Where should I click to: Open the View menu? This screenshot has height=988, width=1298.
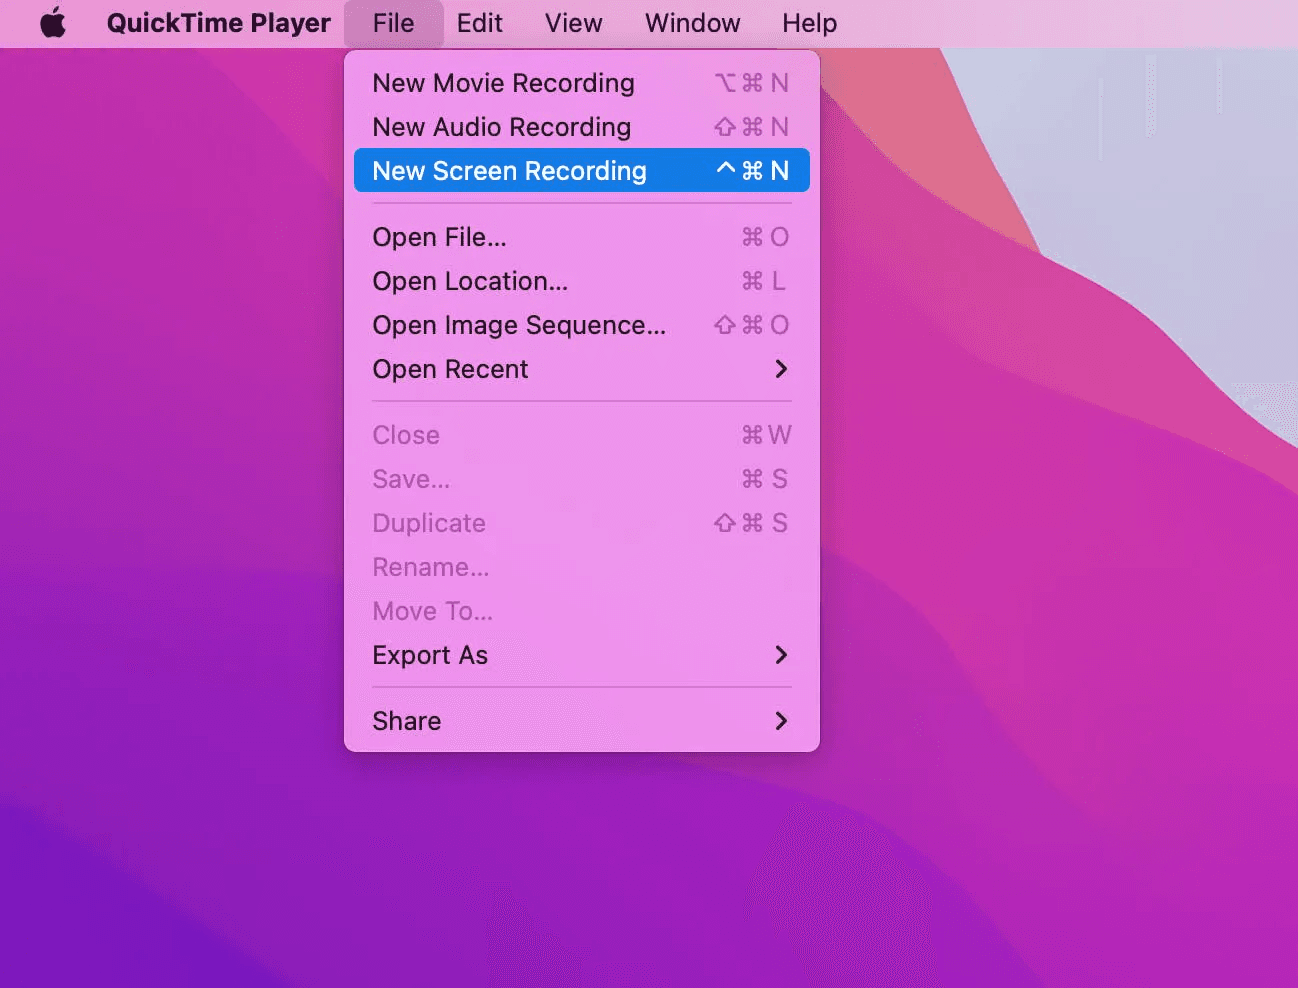(573, 23)
